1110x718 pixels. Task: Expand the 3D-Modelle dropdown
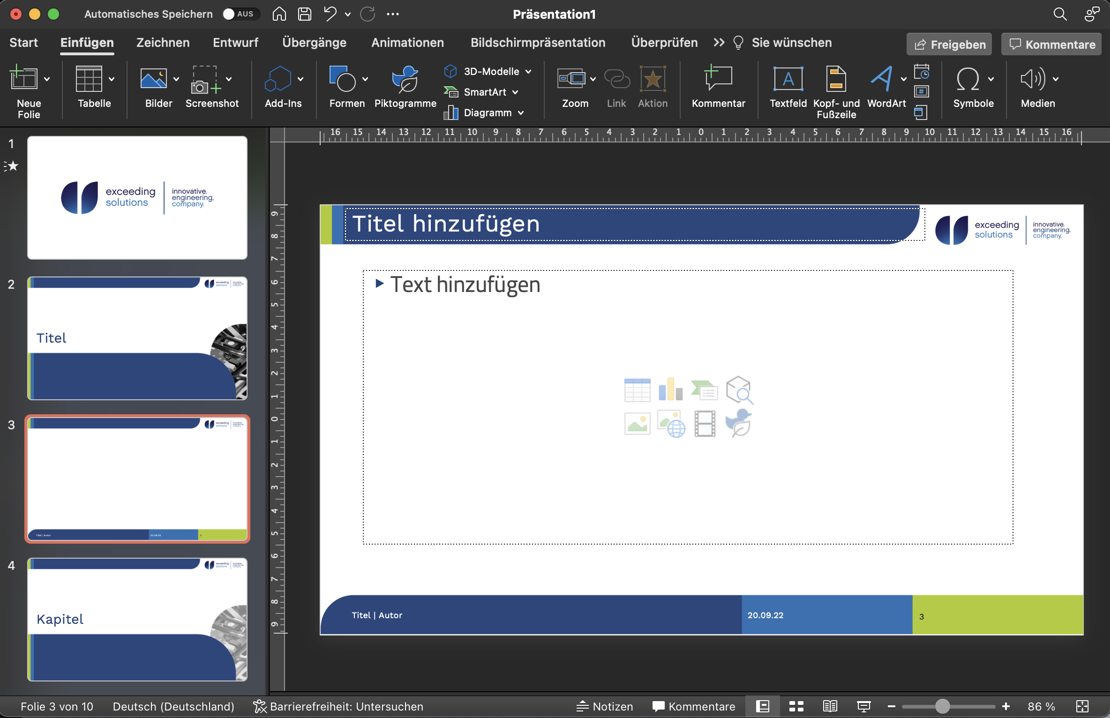point(528,72)
